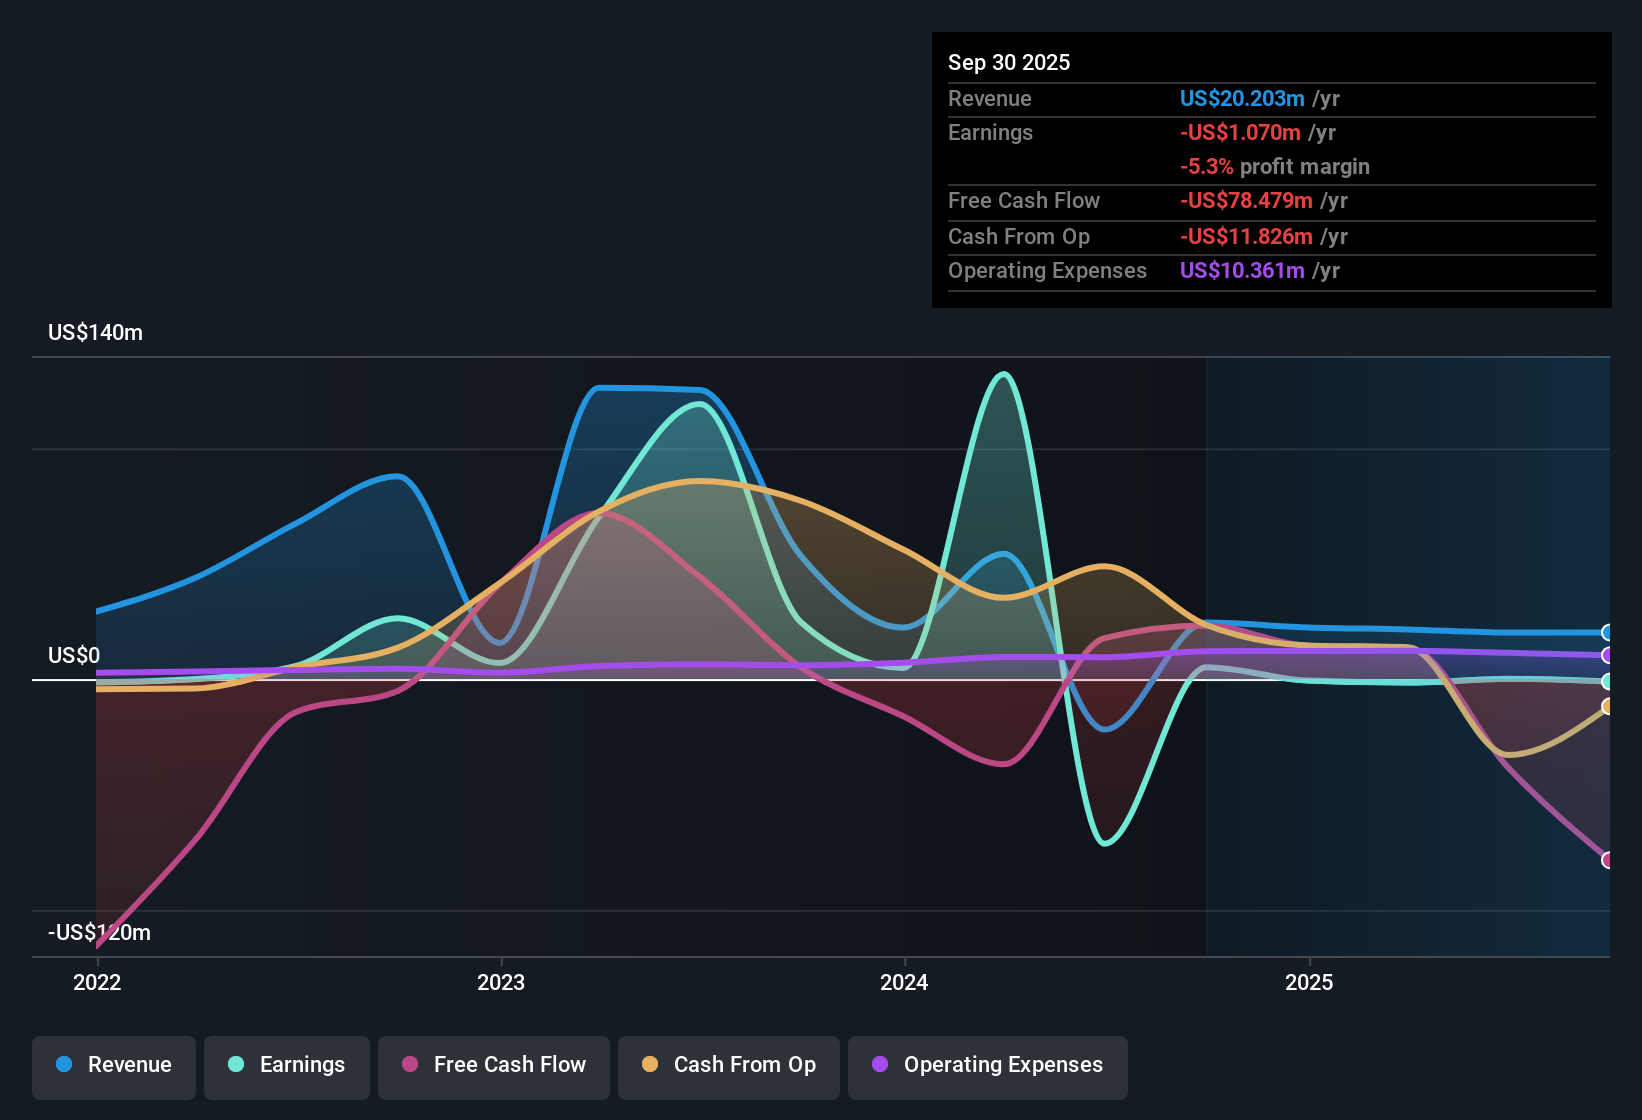Click the Sep 30 2025 tooltip header
Image resolution: width=1642 pixels, height=1120 pixels.
pos(1009,62)
